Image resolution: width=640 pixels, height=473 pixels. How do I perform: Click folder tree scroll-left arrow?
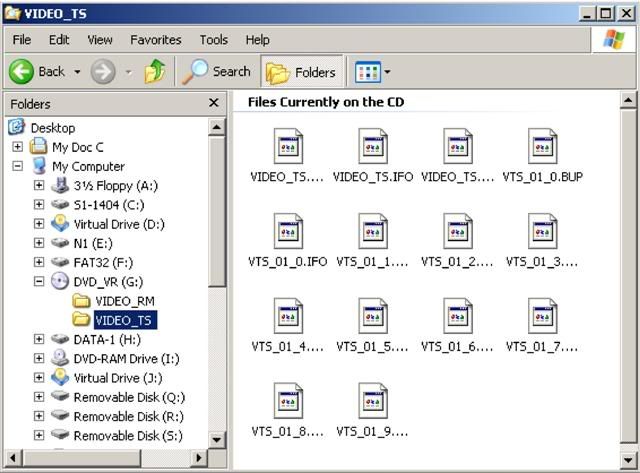[13, 457]
